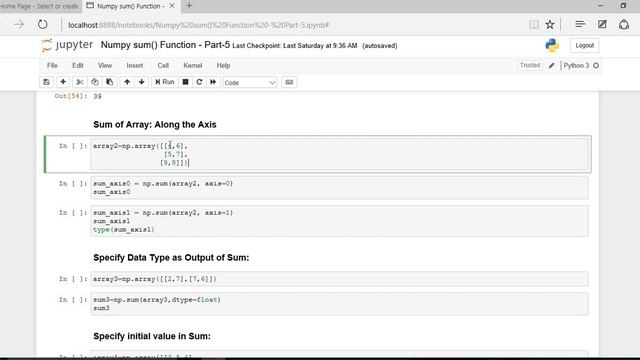The image size is (640, 360).
Task: Run the selected cell
Action: pos(165,82)
